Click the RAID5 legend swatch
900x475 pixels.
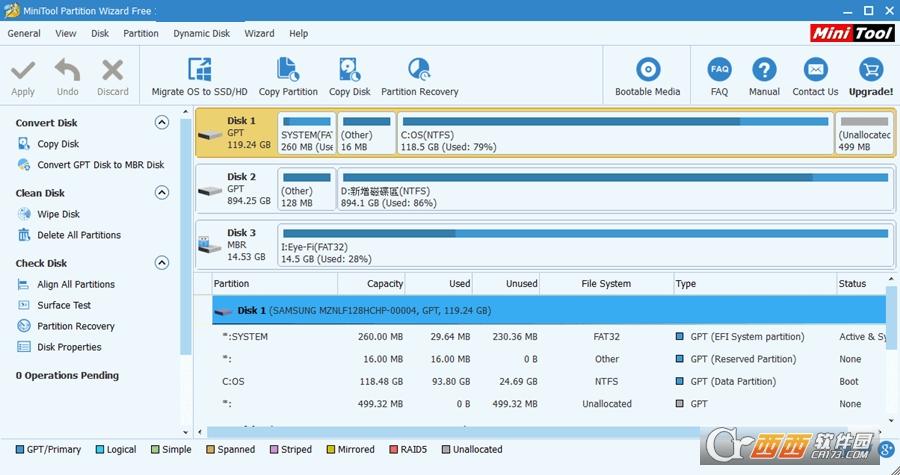(x=393, y=450)
